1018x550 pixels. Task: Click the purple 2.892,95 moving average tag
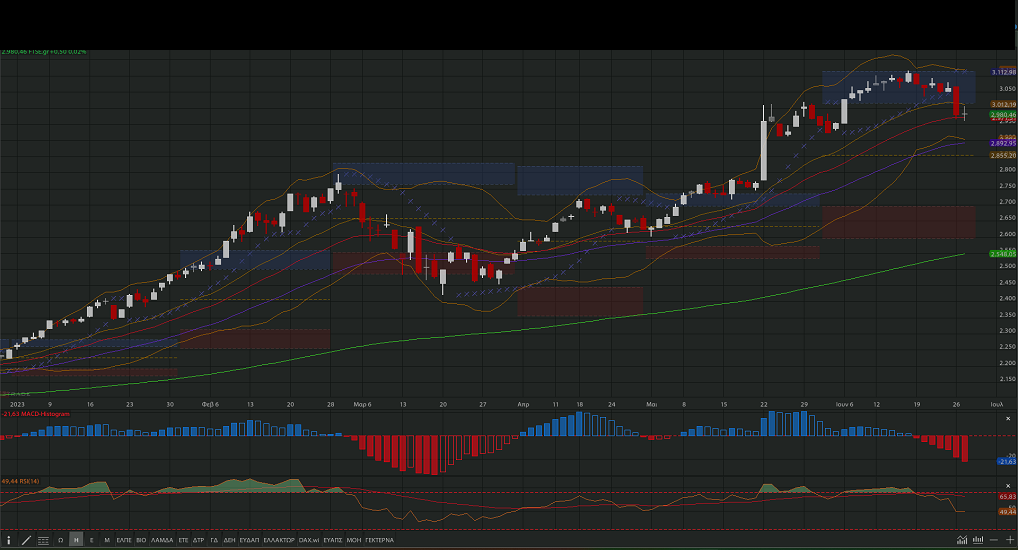coord(1003,144)
